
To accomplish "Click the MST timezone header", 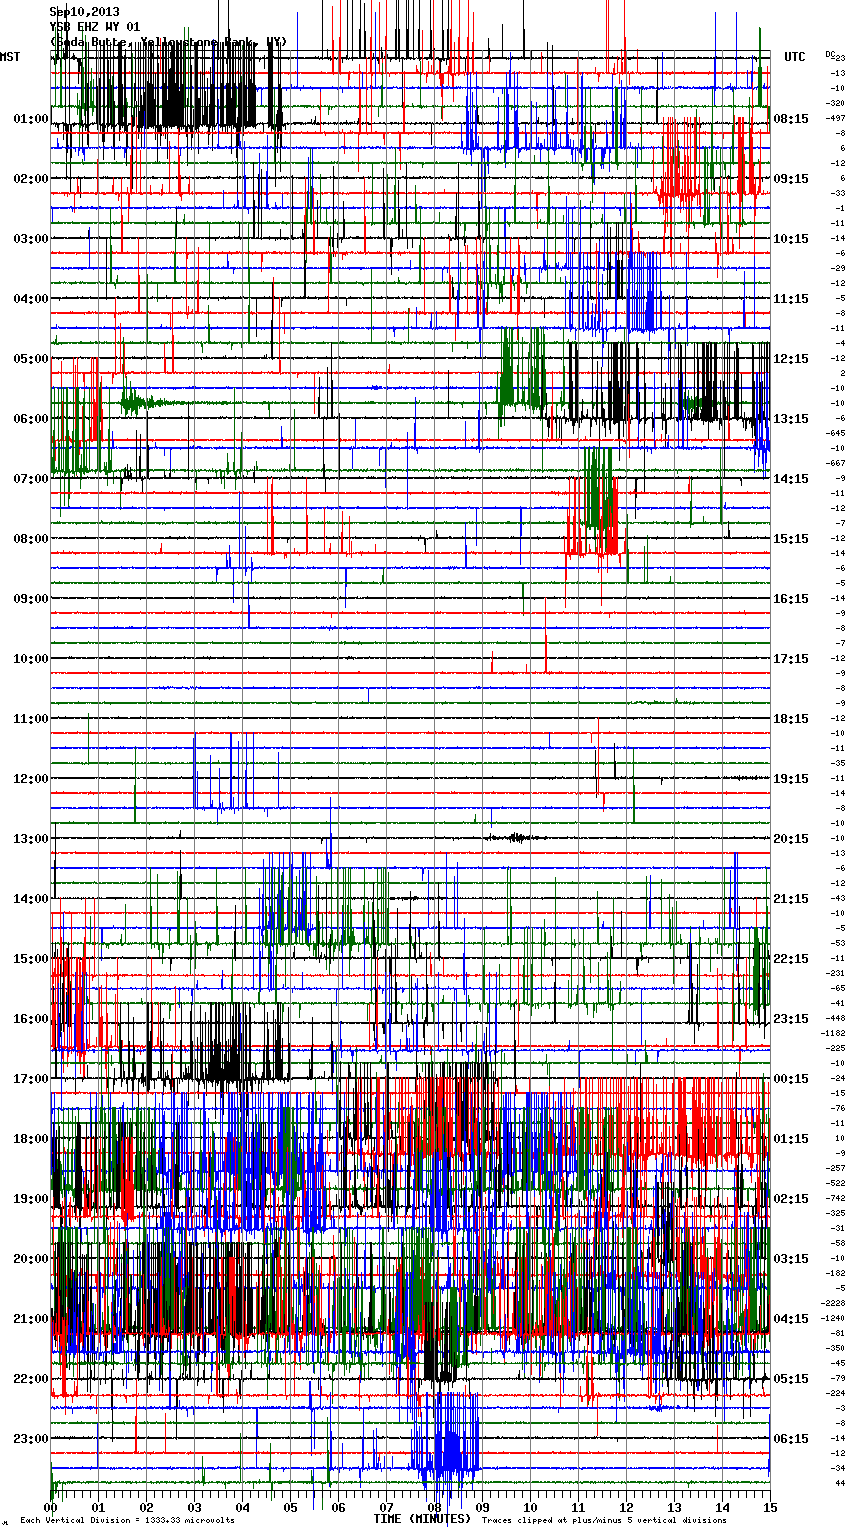I will click(x=10, y=57).
